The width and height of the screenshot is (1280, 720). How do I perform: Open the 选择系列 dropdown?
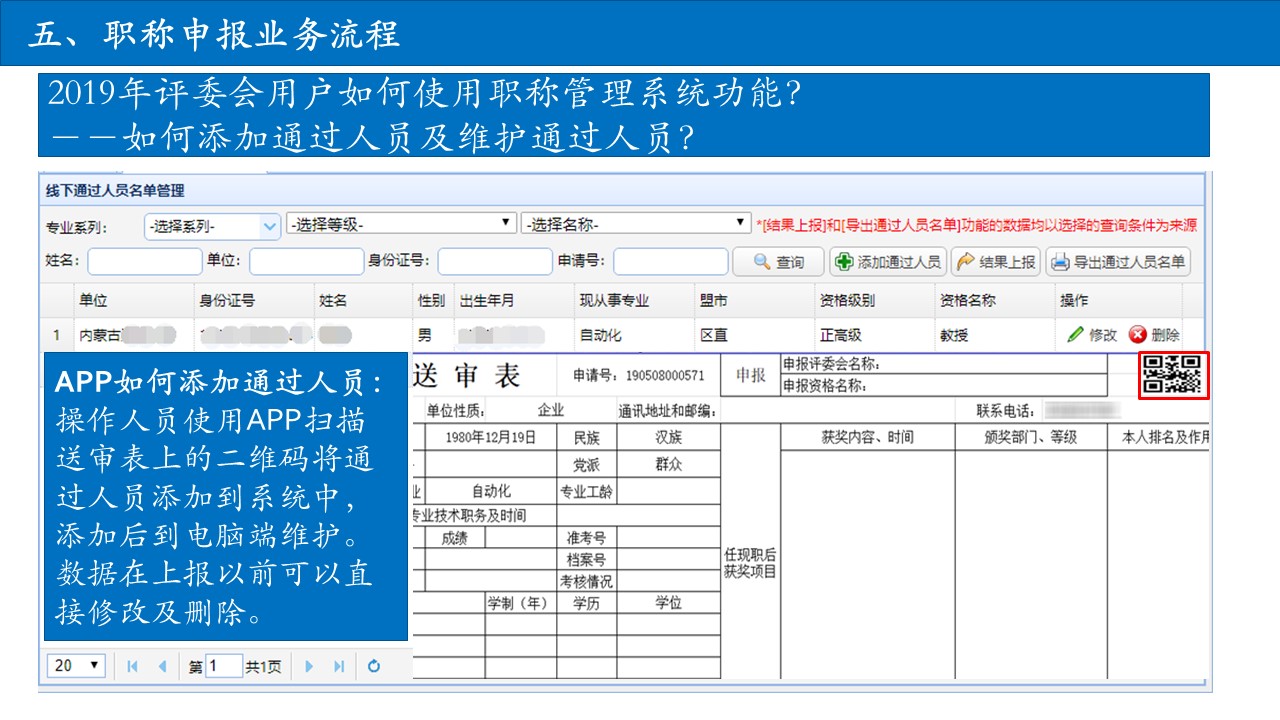(212, 227)
